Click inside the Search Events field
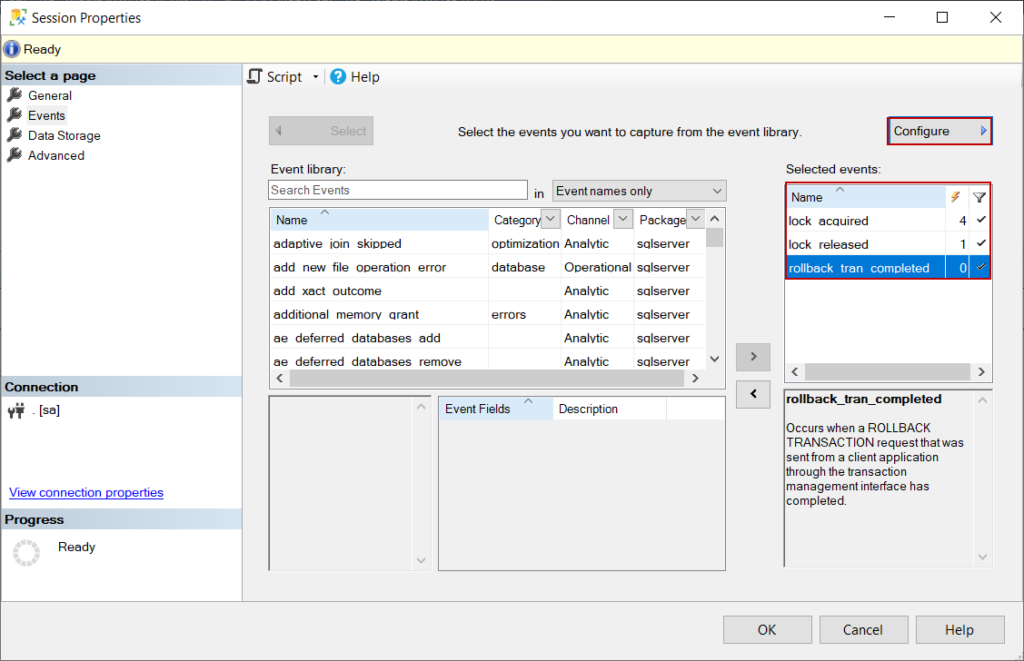 [397, 189]
